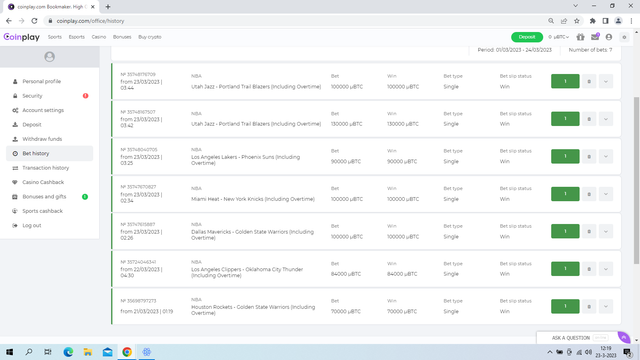Image resolution: width=640 pixels, height=360 pixels.
Task: Open the Esports menu item
Action: point(76,37)
